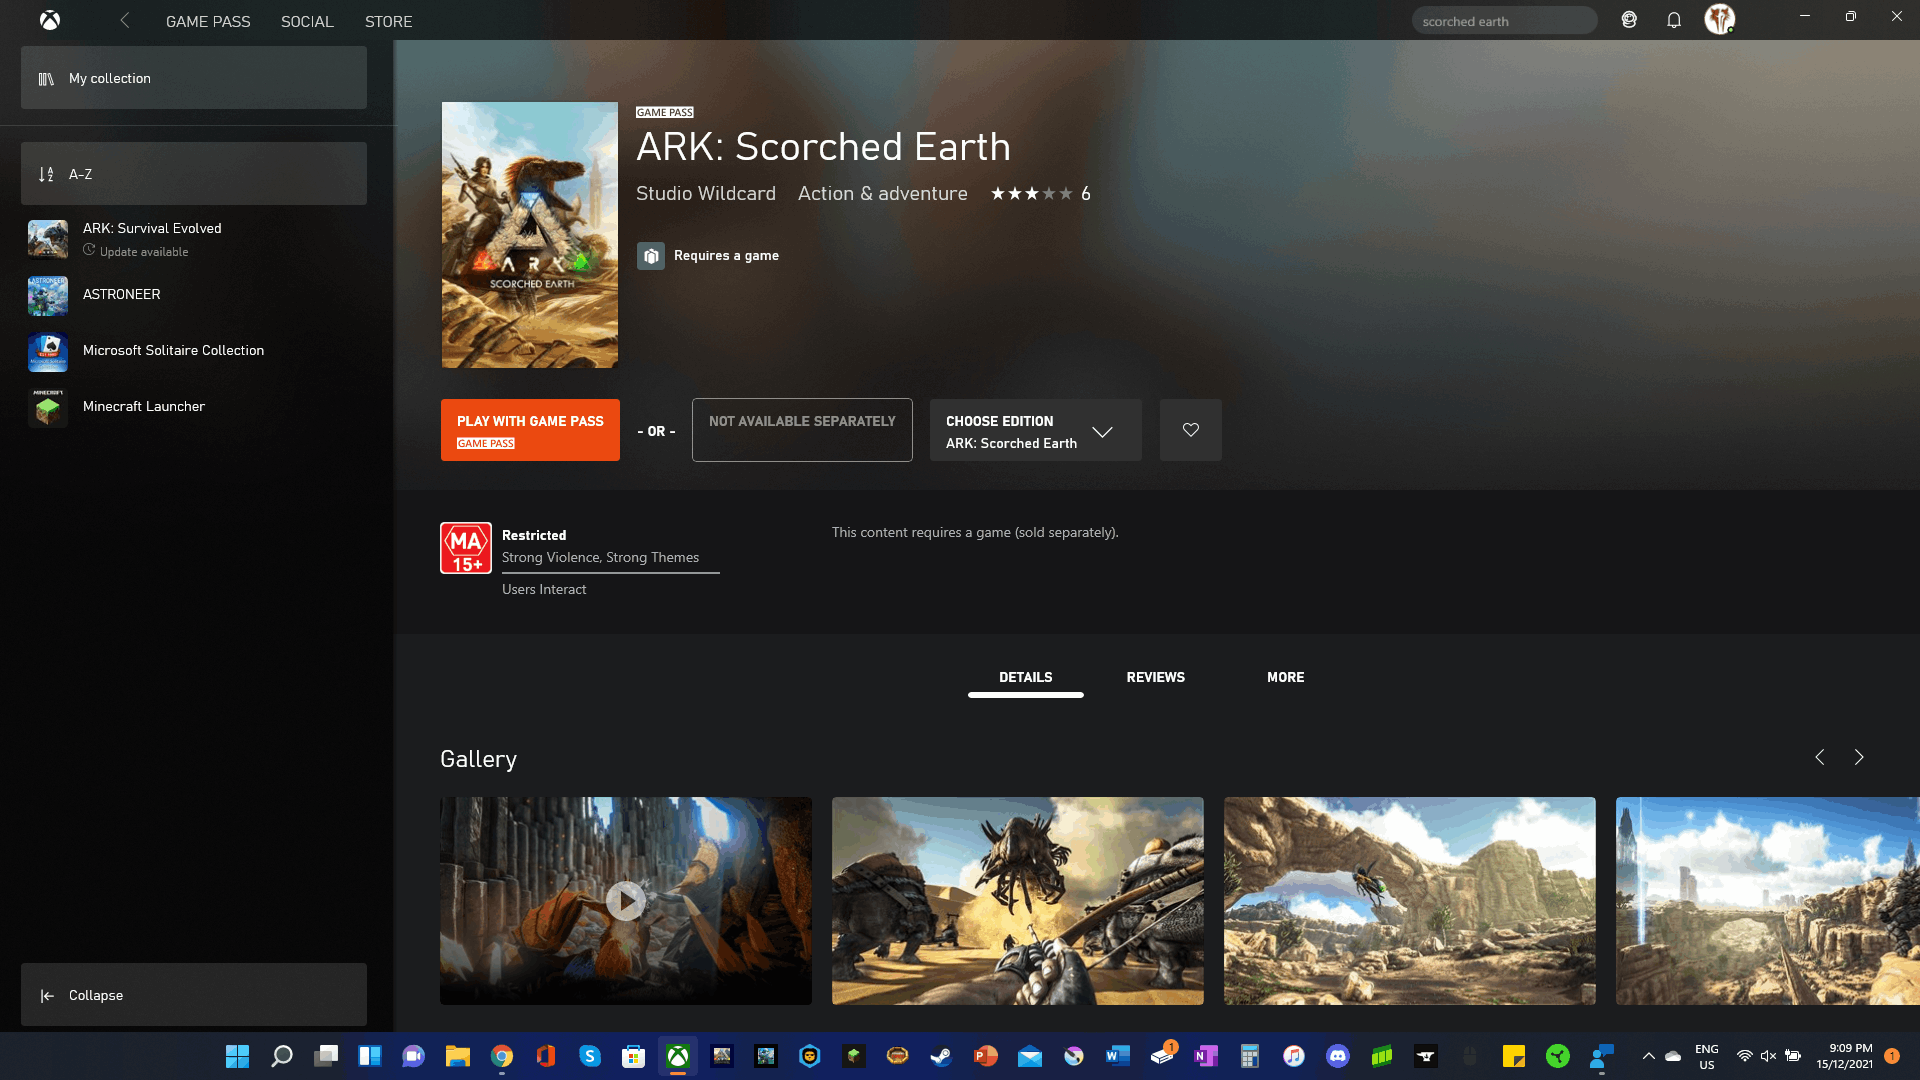Screen dimensions: 1920x1080
Task: Click the user profile avatar icon
Action: (1721, 20)
